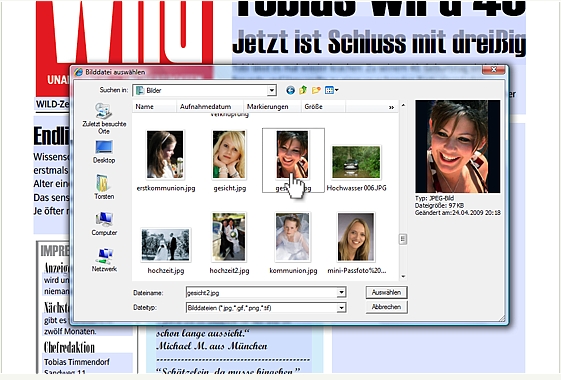Sort by Markierungen column header
Viewport: 561px width, 380px height.
272,107
